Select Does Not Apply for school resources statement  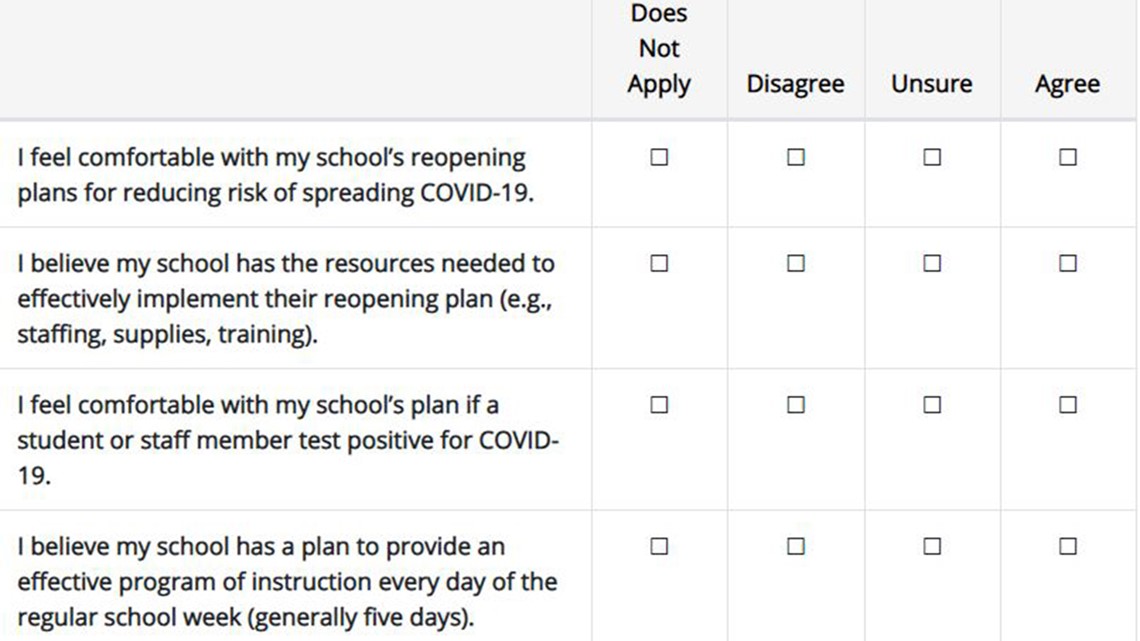(x=659, y=263)
